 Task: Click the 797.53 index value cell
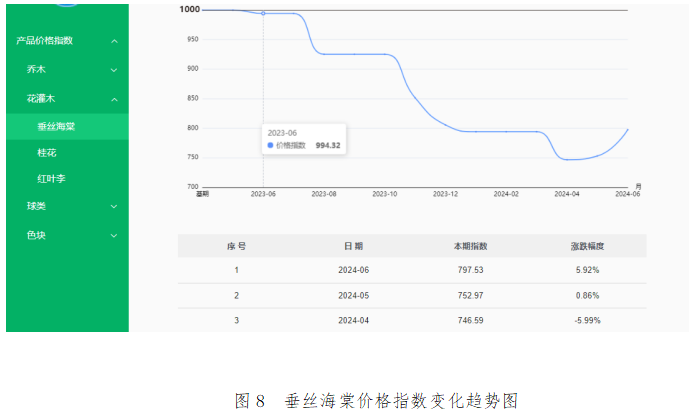click(470, 270)
